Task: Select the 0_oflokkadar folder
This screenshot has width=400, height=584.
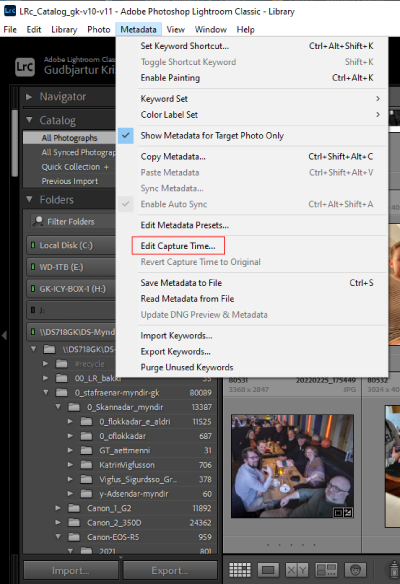Action: point(122,436)
